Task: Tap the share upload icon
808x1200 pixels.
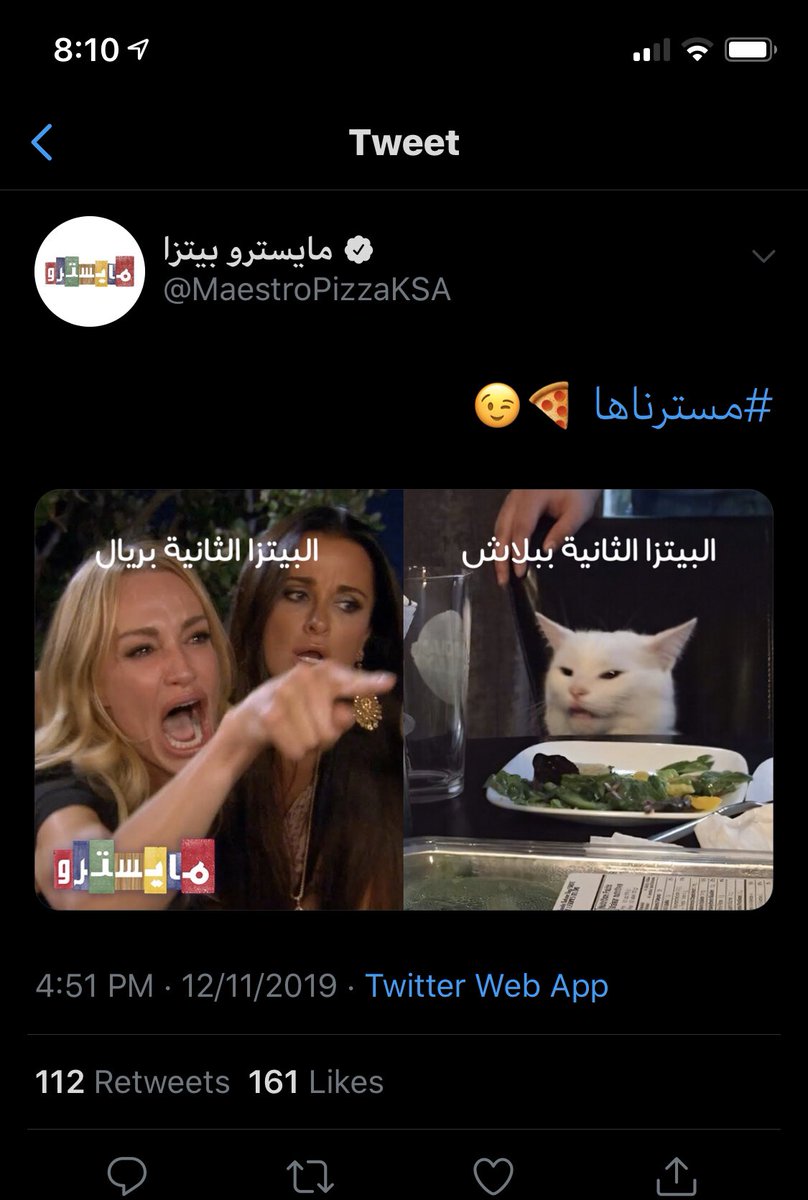Action: tap(677, 1174)
